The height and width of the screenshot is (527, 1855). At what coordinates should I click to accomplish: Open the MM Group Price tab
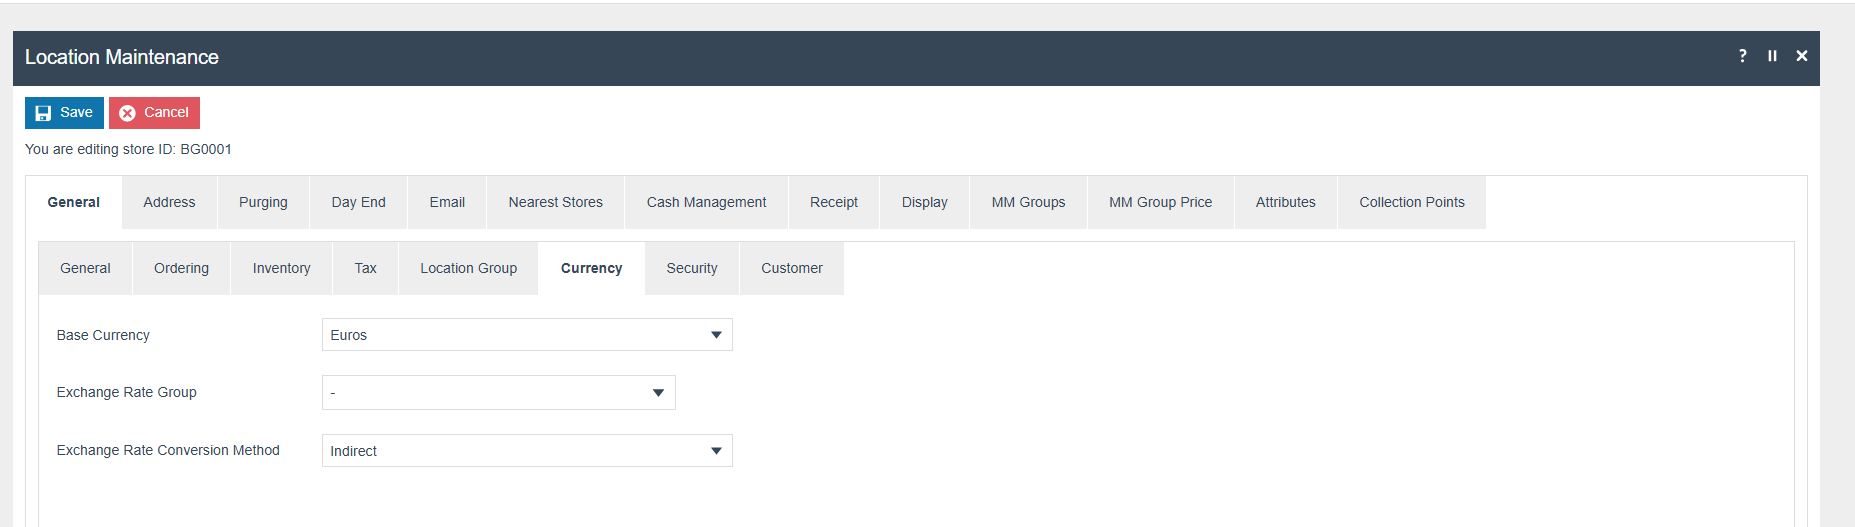click(x=1160, y=202)
